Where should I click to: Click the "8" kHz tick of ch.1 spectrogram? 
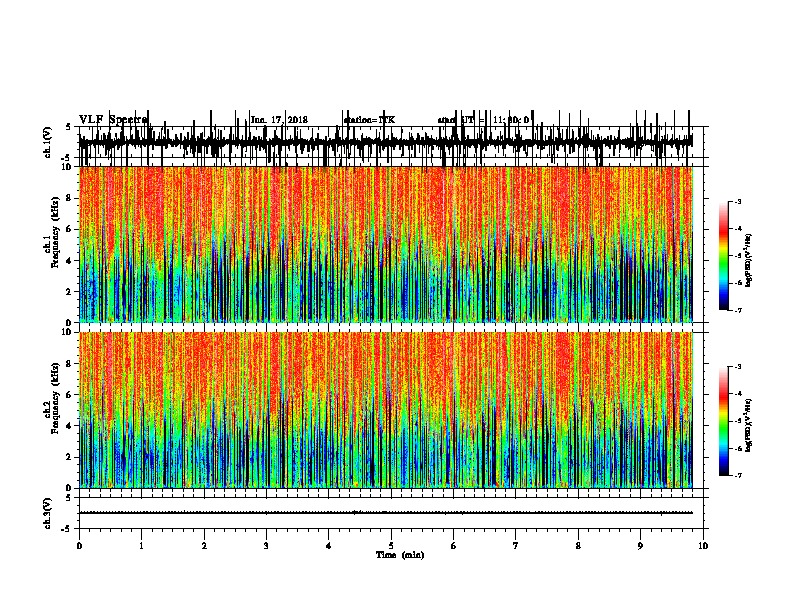pyautogui.click(x=69, y=198)
